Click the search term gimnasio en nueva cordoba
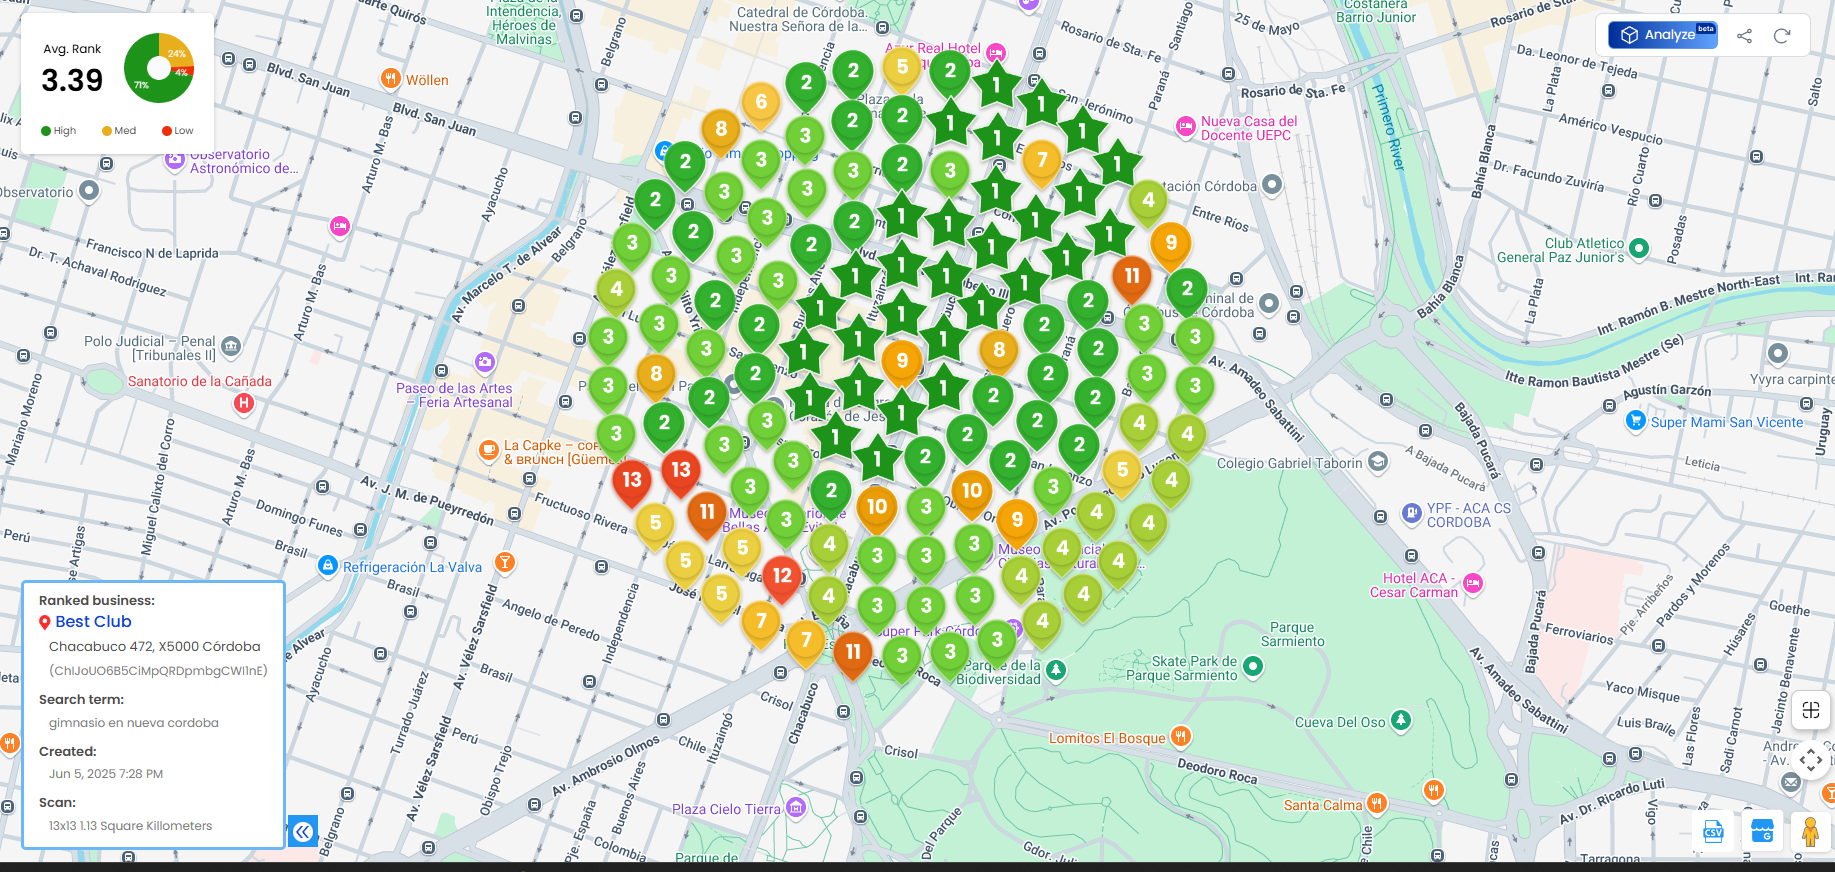The width and height of the screenshot is (1835, 872). pyautogui.click(x=134, y=723)
